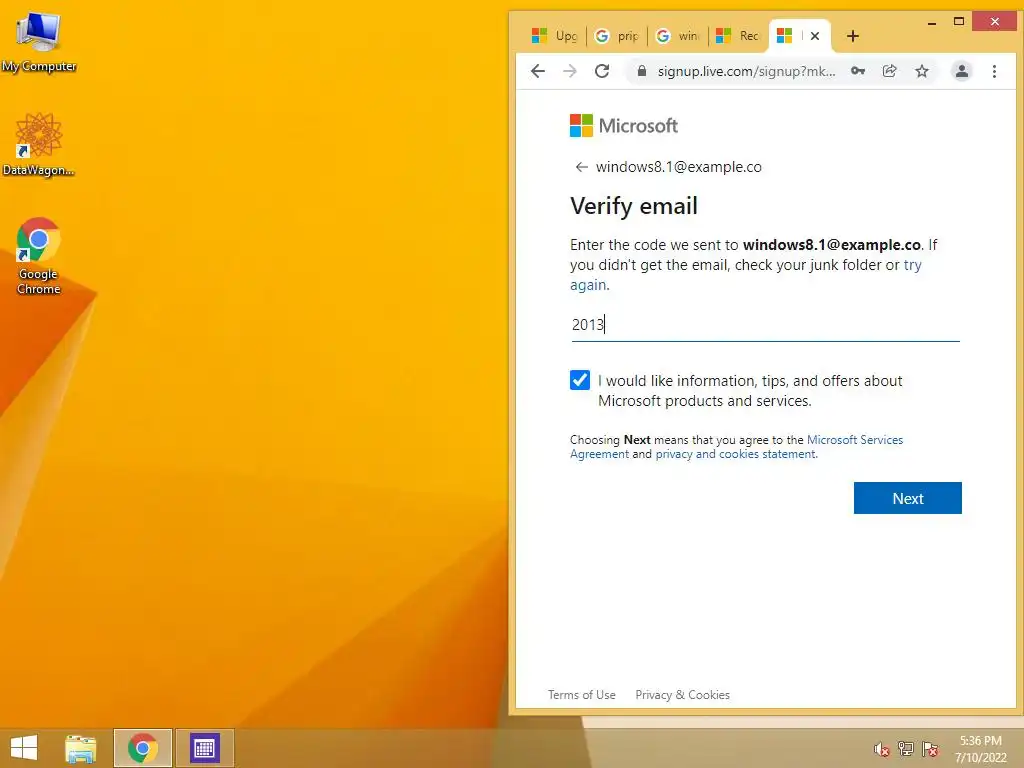
Task: Open a new tab with plus button
Action: point(852,36)
